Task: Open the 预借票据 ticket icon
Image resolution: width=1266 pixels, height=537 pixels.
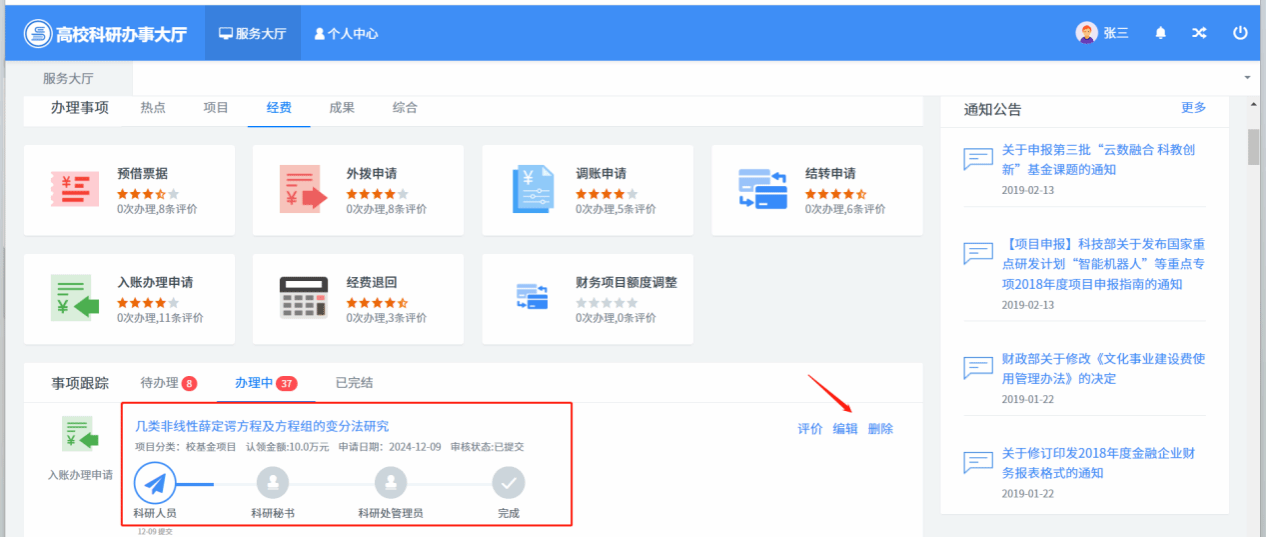Action: pos(74,189)
